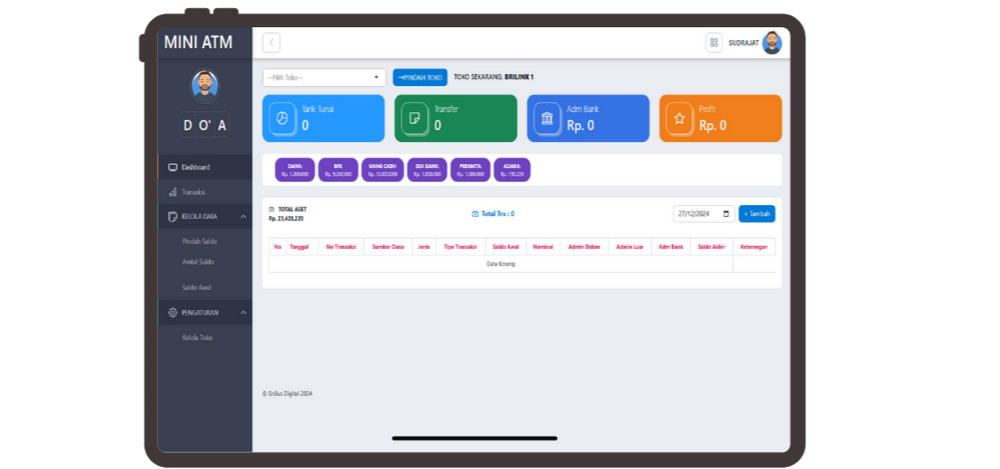Click the D O' A name under avatar
This screenshot has width=1000, height=469.
point(205,126)
